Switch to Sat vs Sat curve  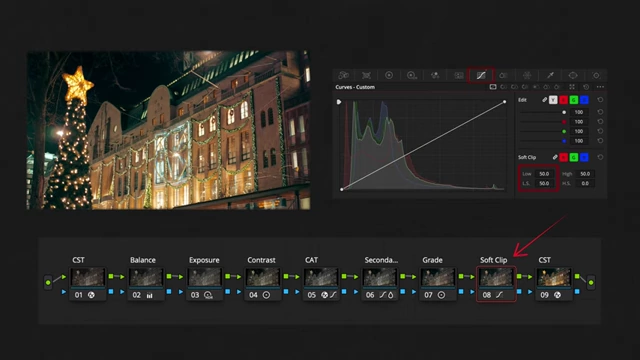547,87
